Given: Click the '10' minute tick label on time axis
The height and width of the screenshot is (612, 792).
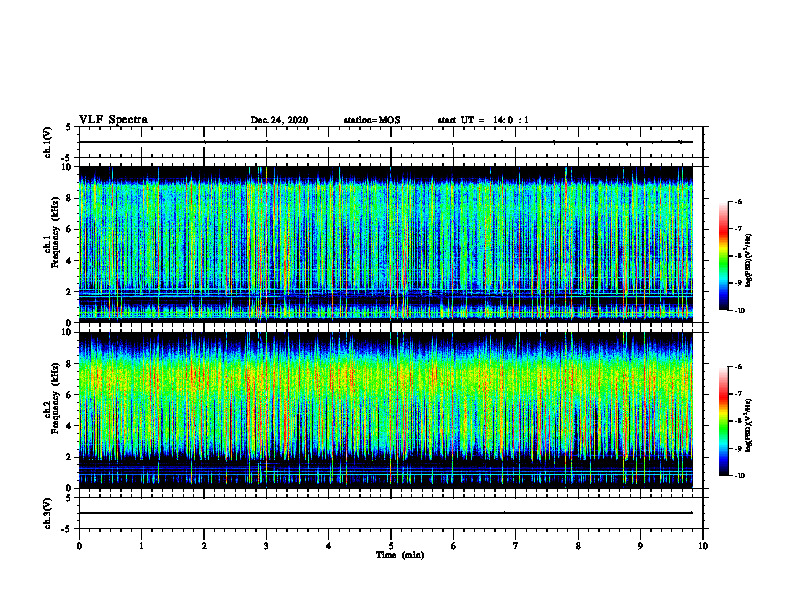Looking at the screenshot, I should (x=703, y=546).
